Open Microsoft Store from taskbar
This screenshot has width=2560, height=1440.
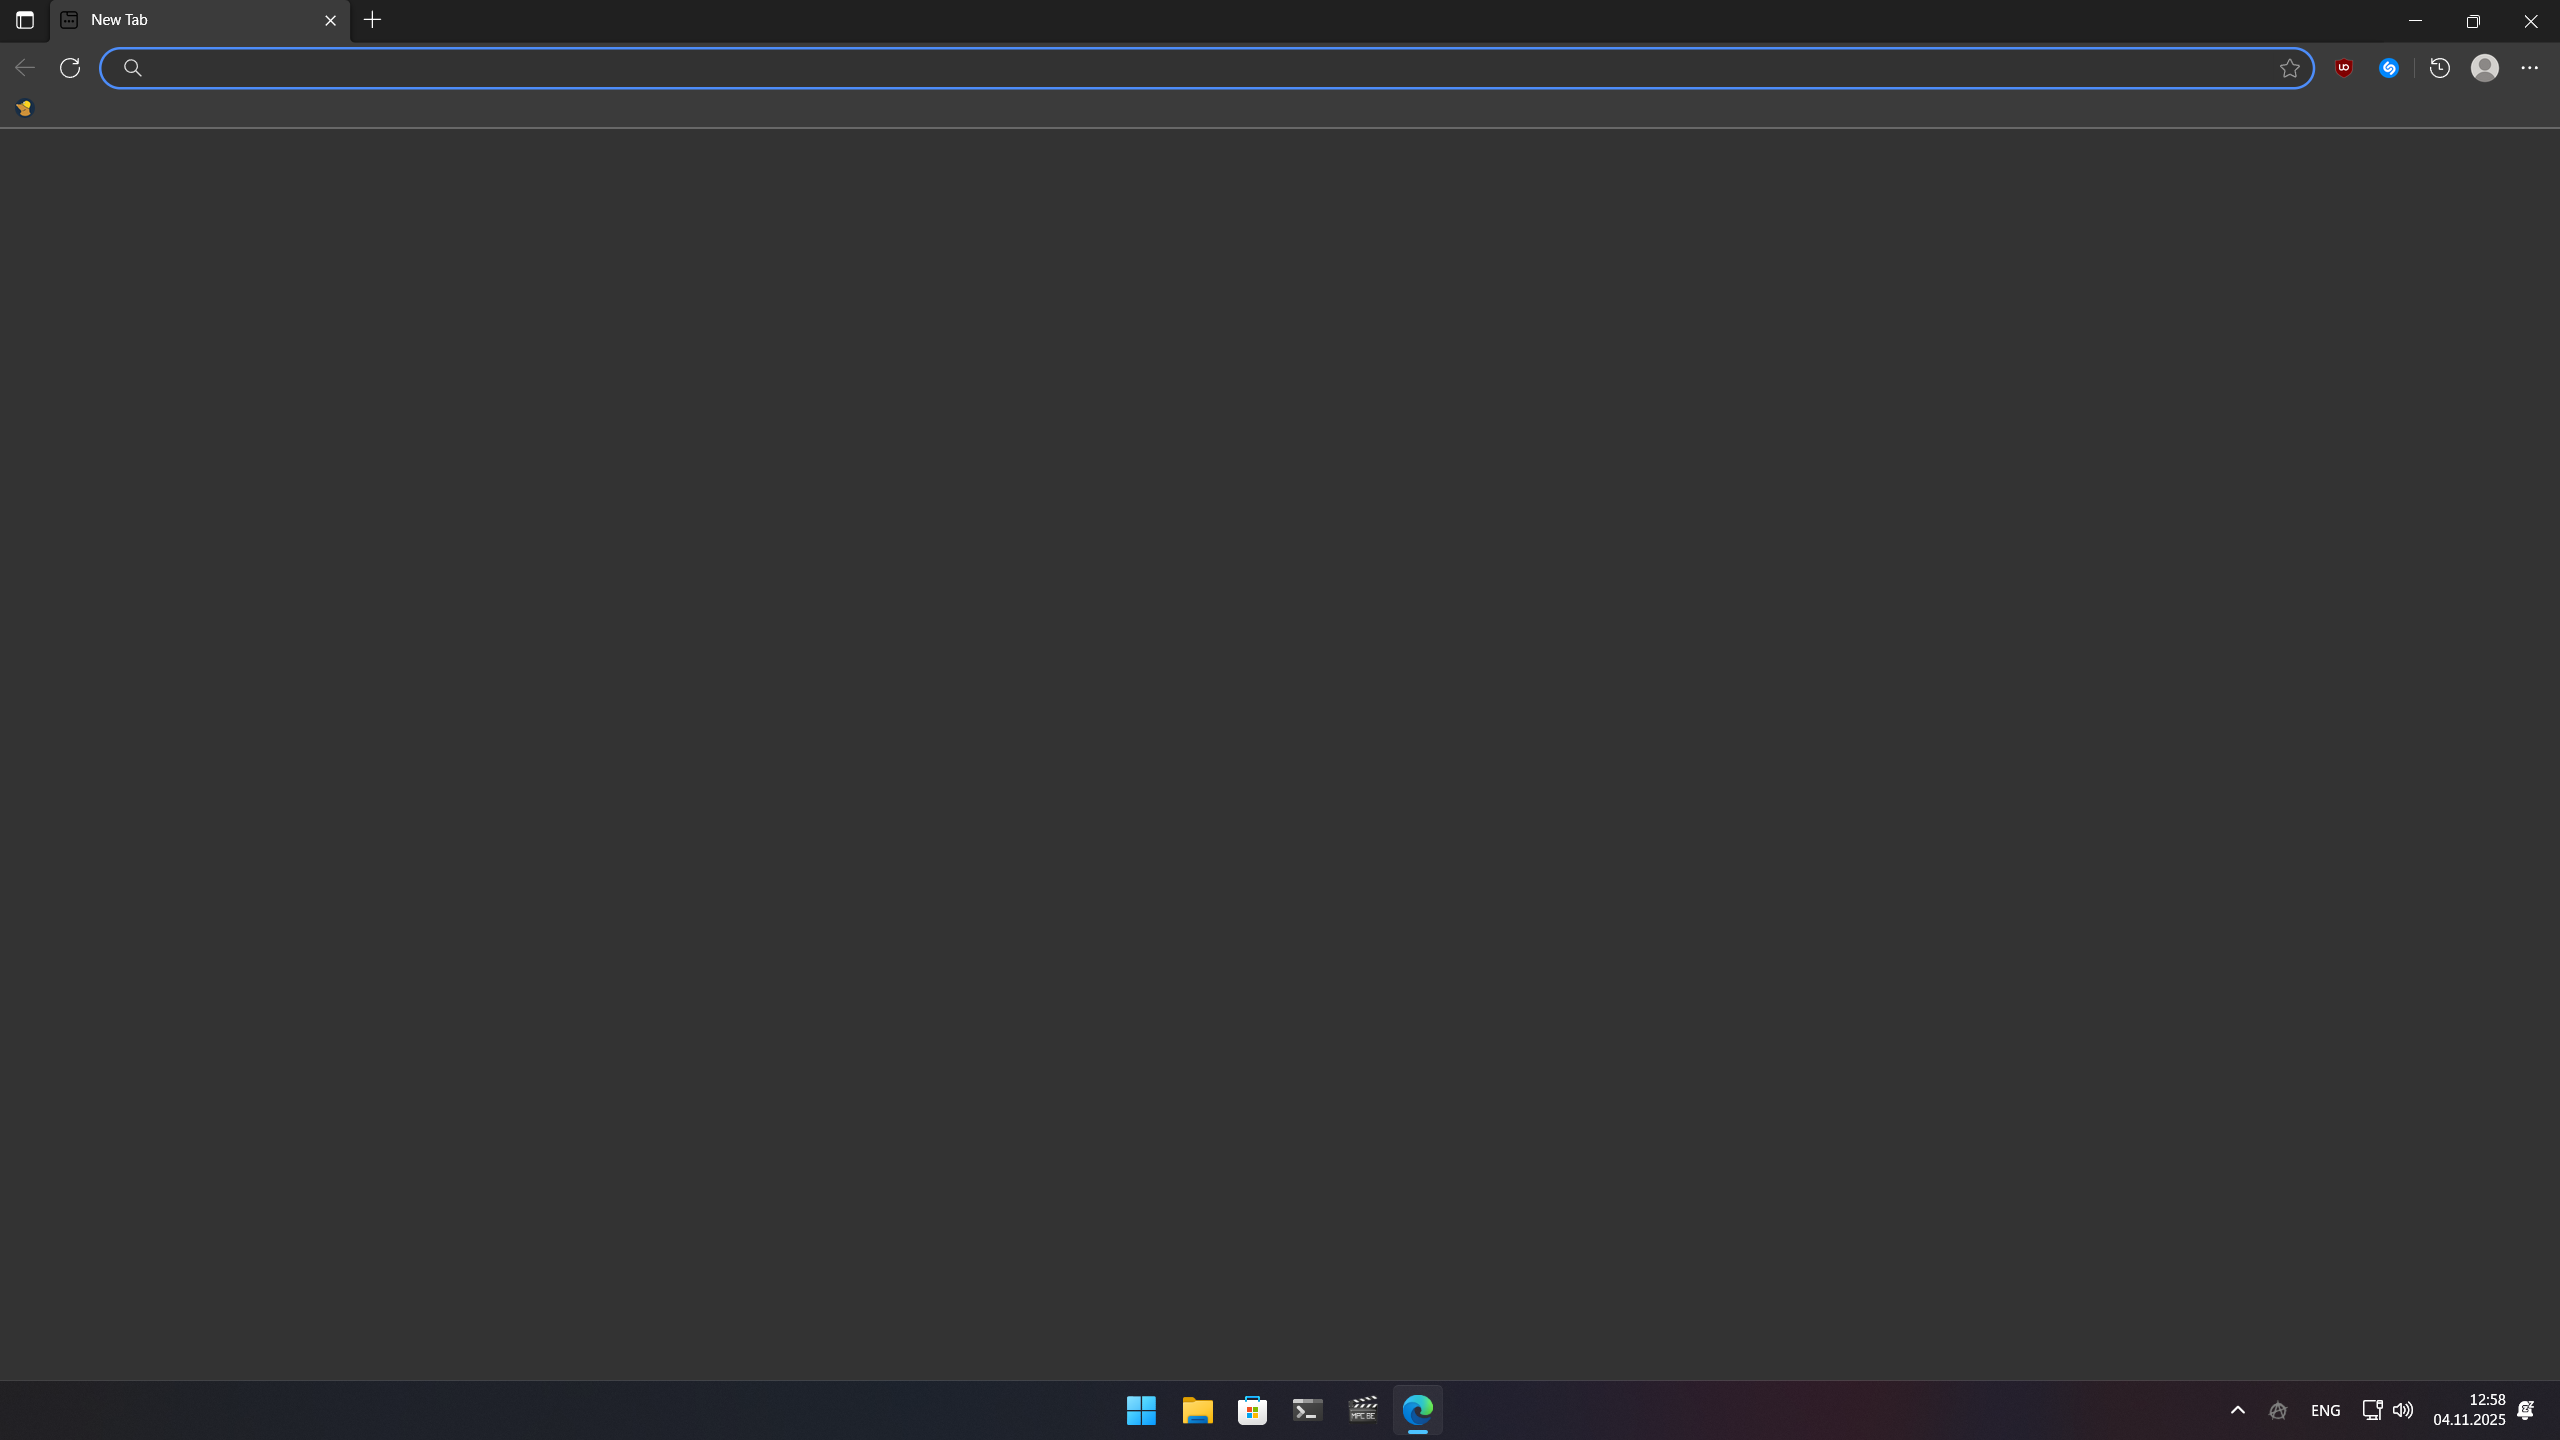[x=1252, y=1410]
